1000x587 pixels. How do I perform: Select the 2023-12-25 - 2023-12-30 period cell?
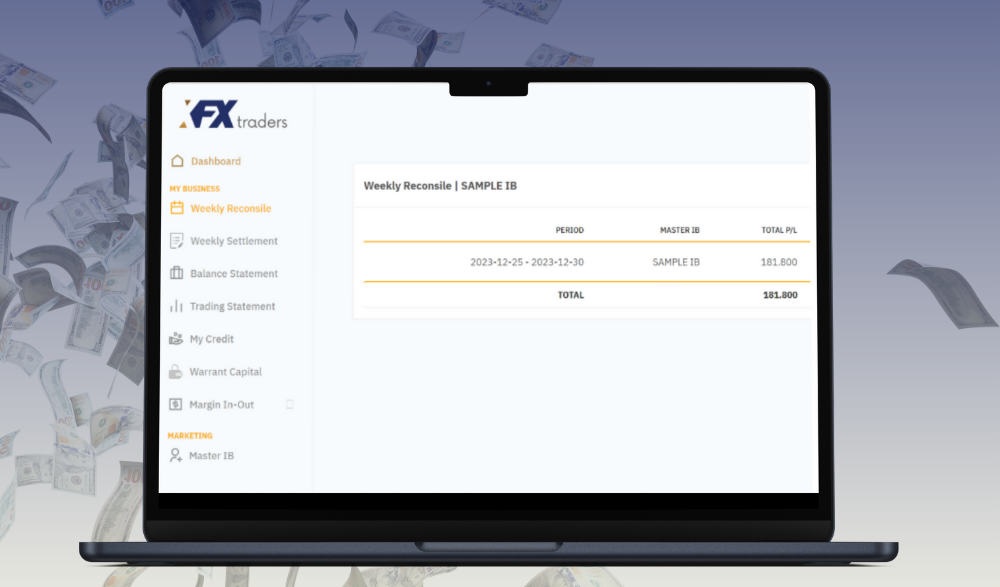[x=527, y=262]
